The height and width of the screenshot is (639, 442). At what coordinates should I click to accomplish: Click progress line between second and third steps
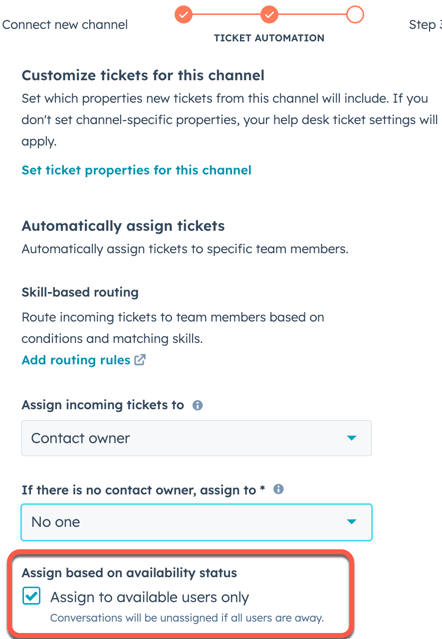pos(312,15)
